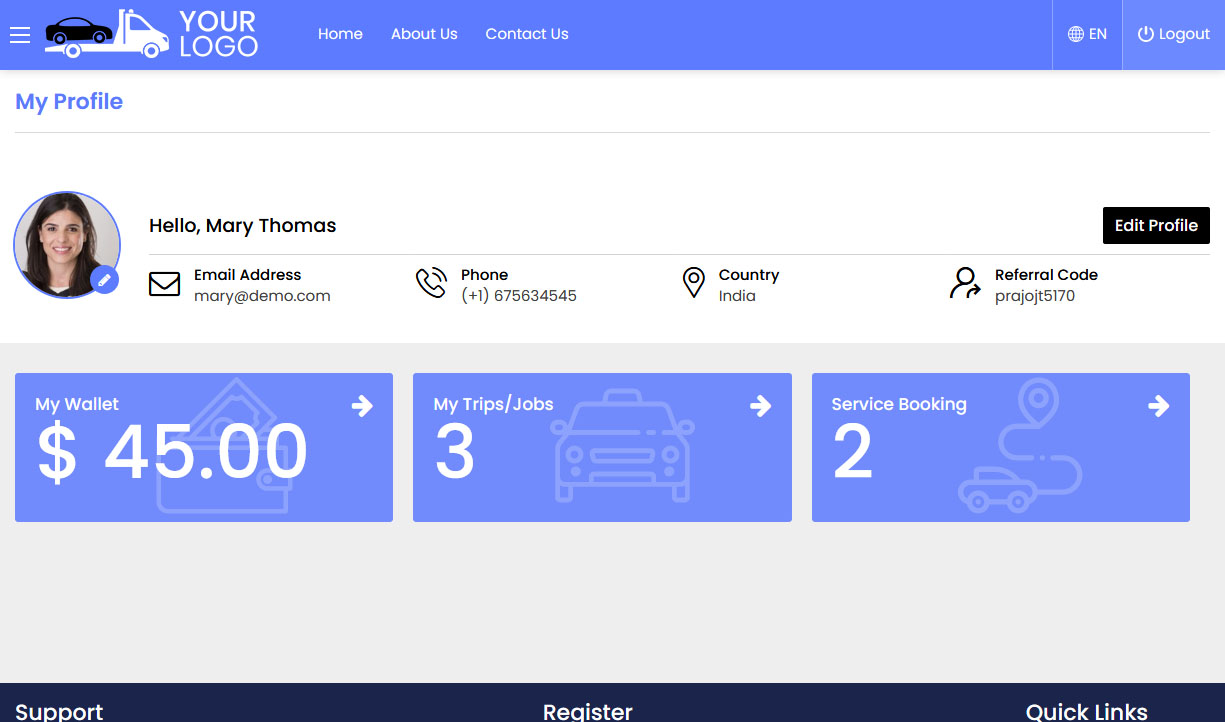Image resolution: width=1225 pixels, height=722 pixels.
Task: Click the tow truck logo
Action: [107, 34]
